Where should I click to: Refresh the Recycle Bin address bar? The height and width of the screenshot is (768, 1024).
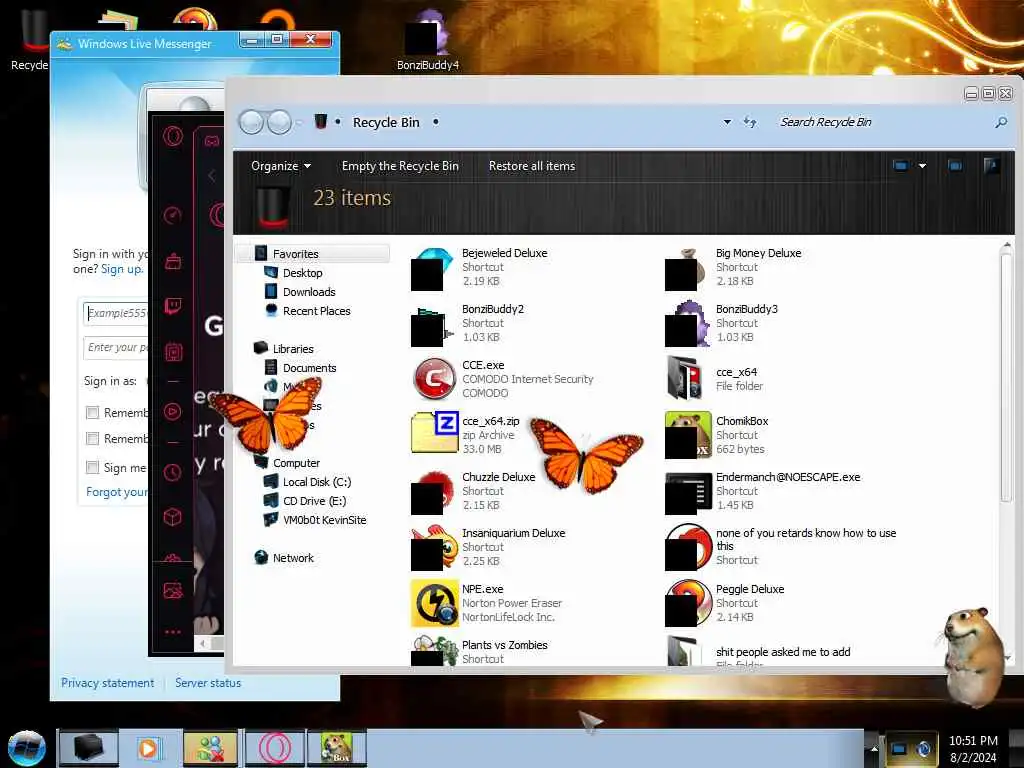(750, 122)
